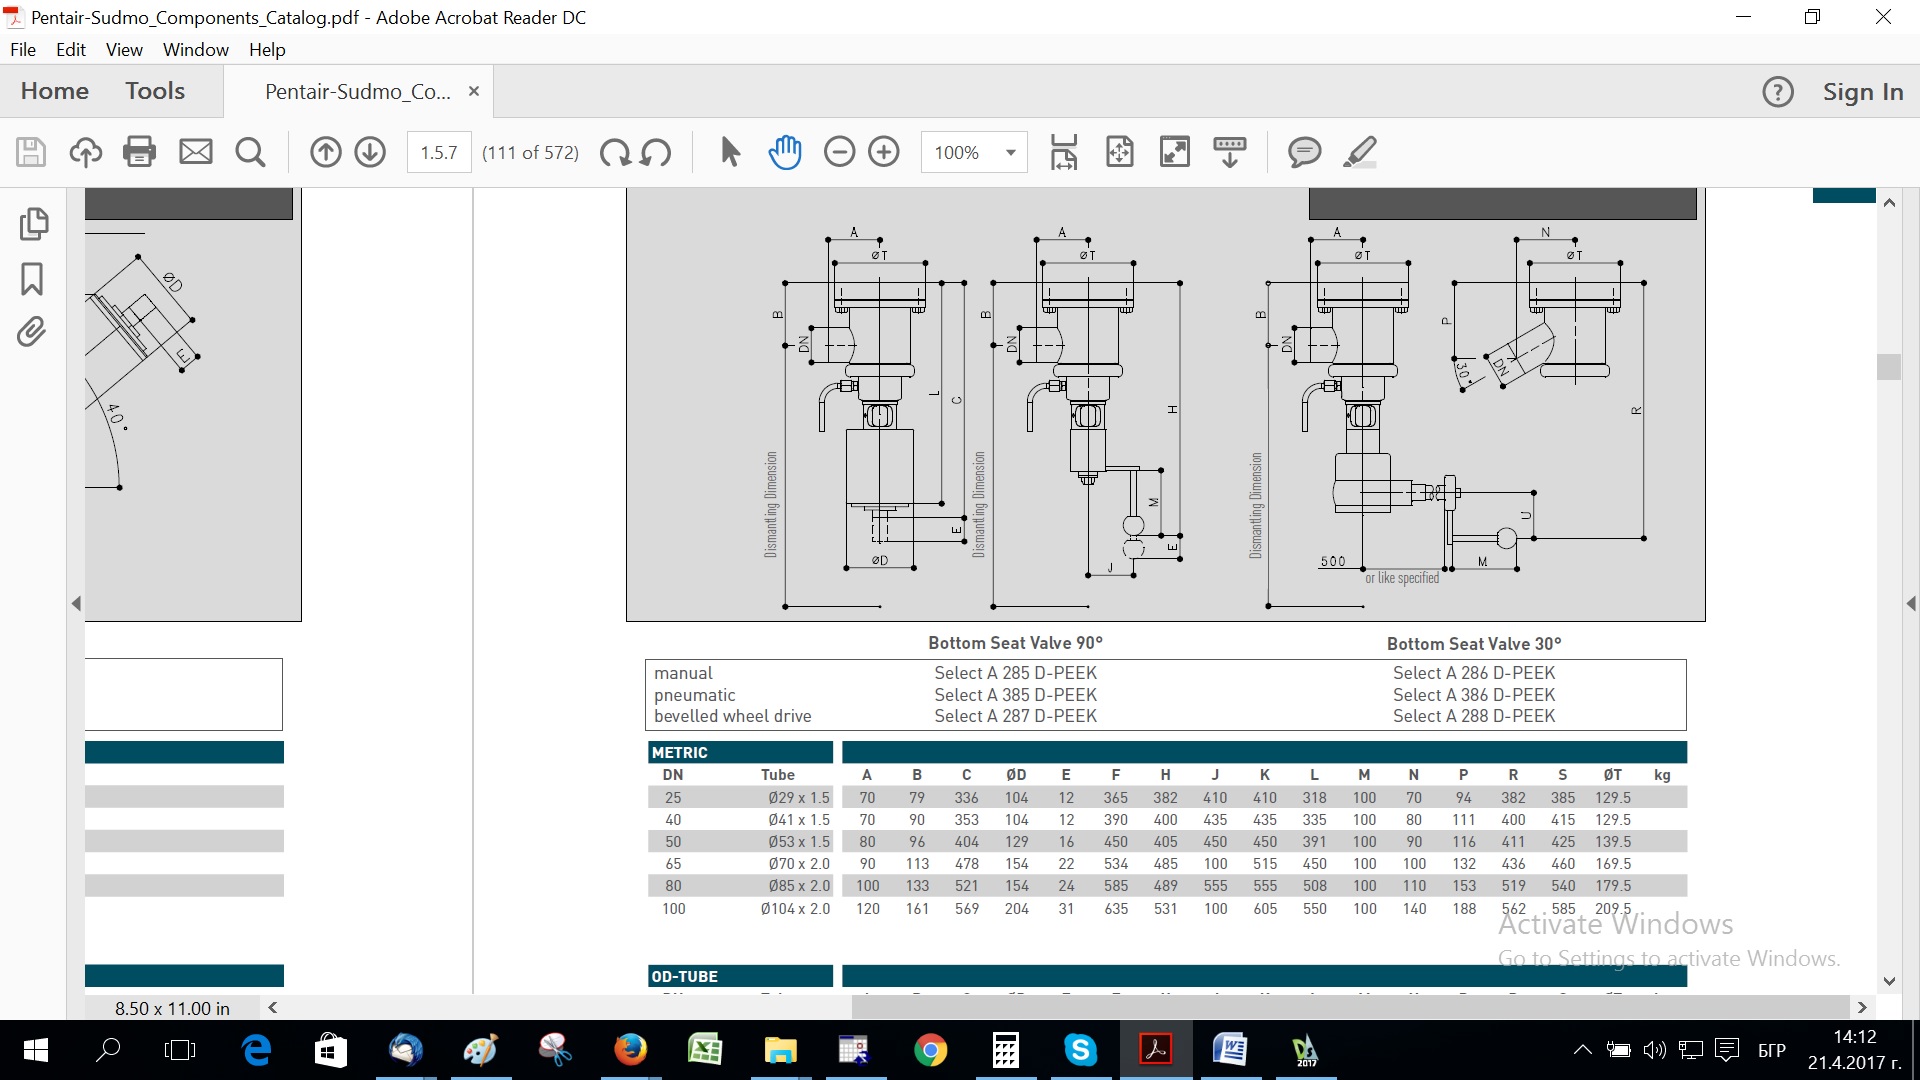Rotate page clockwise icon
Image resolution: width=1920 pixels, height=1080 pixels.
(x=615, y=153)
